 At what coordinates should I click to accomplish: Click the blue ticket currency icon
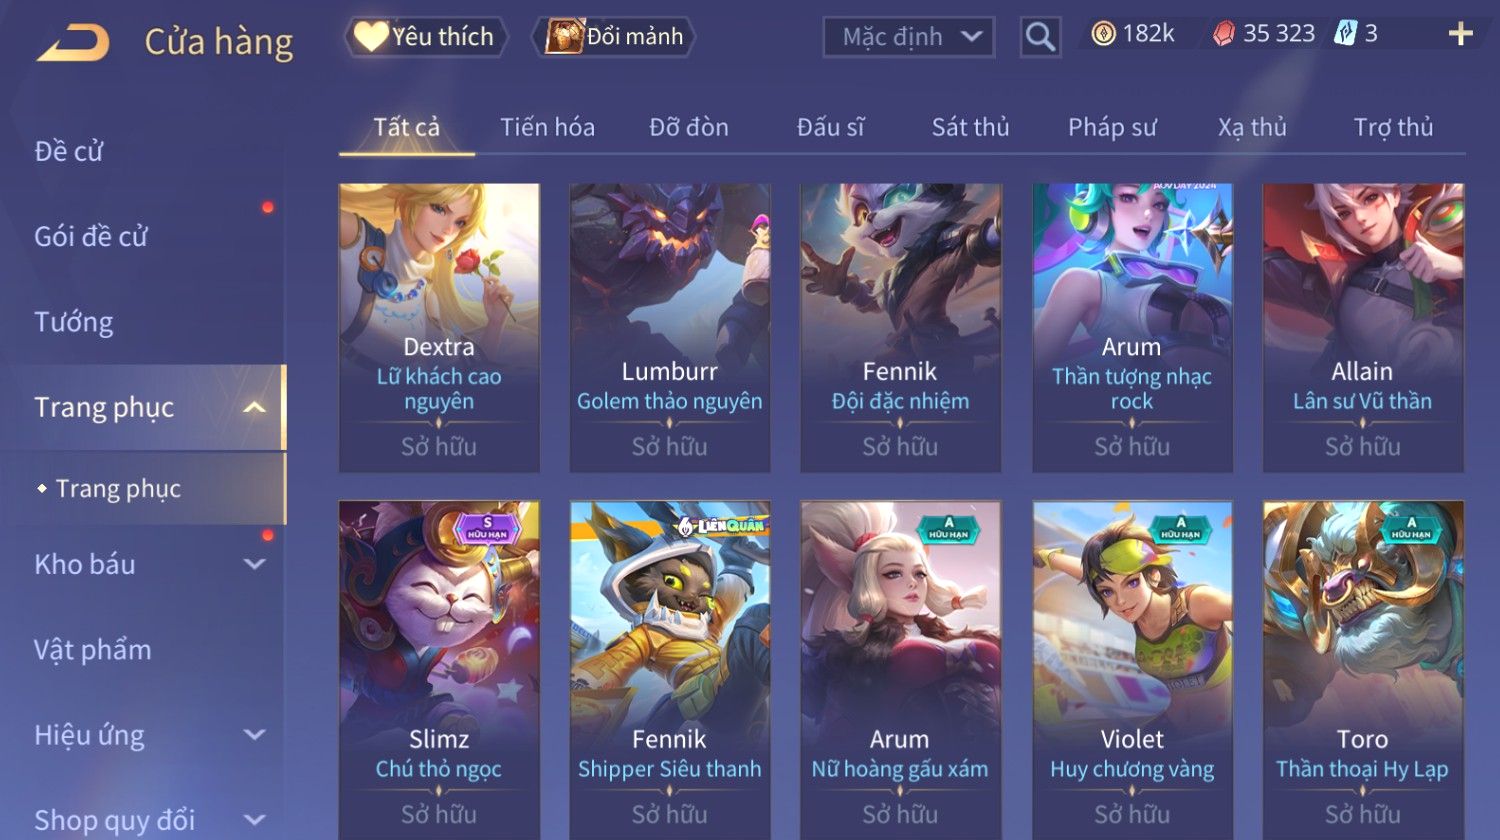1346,34
